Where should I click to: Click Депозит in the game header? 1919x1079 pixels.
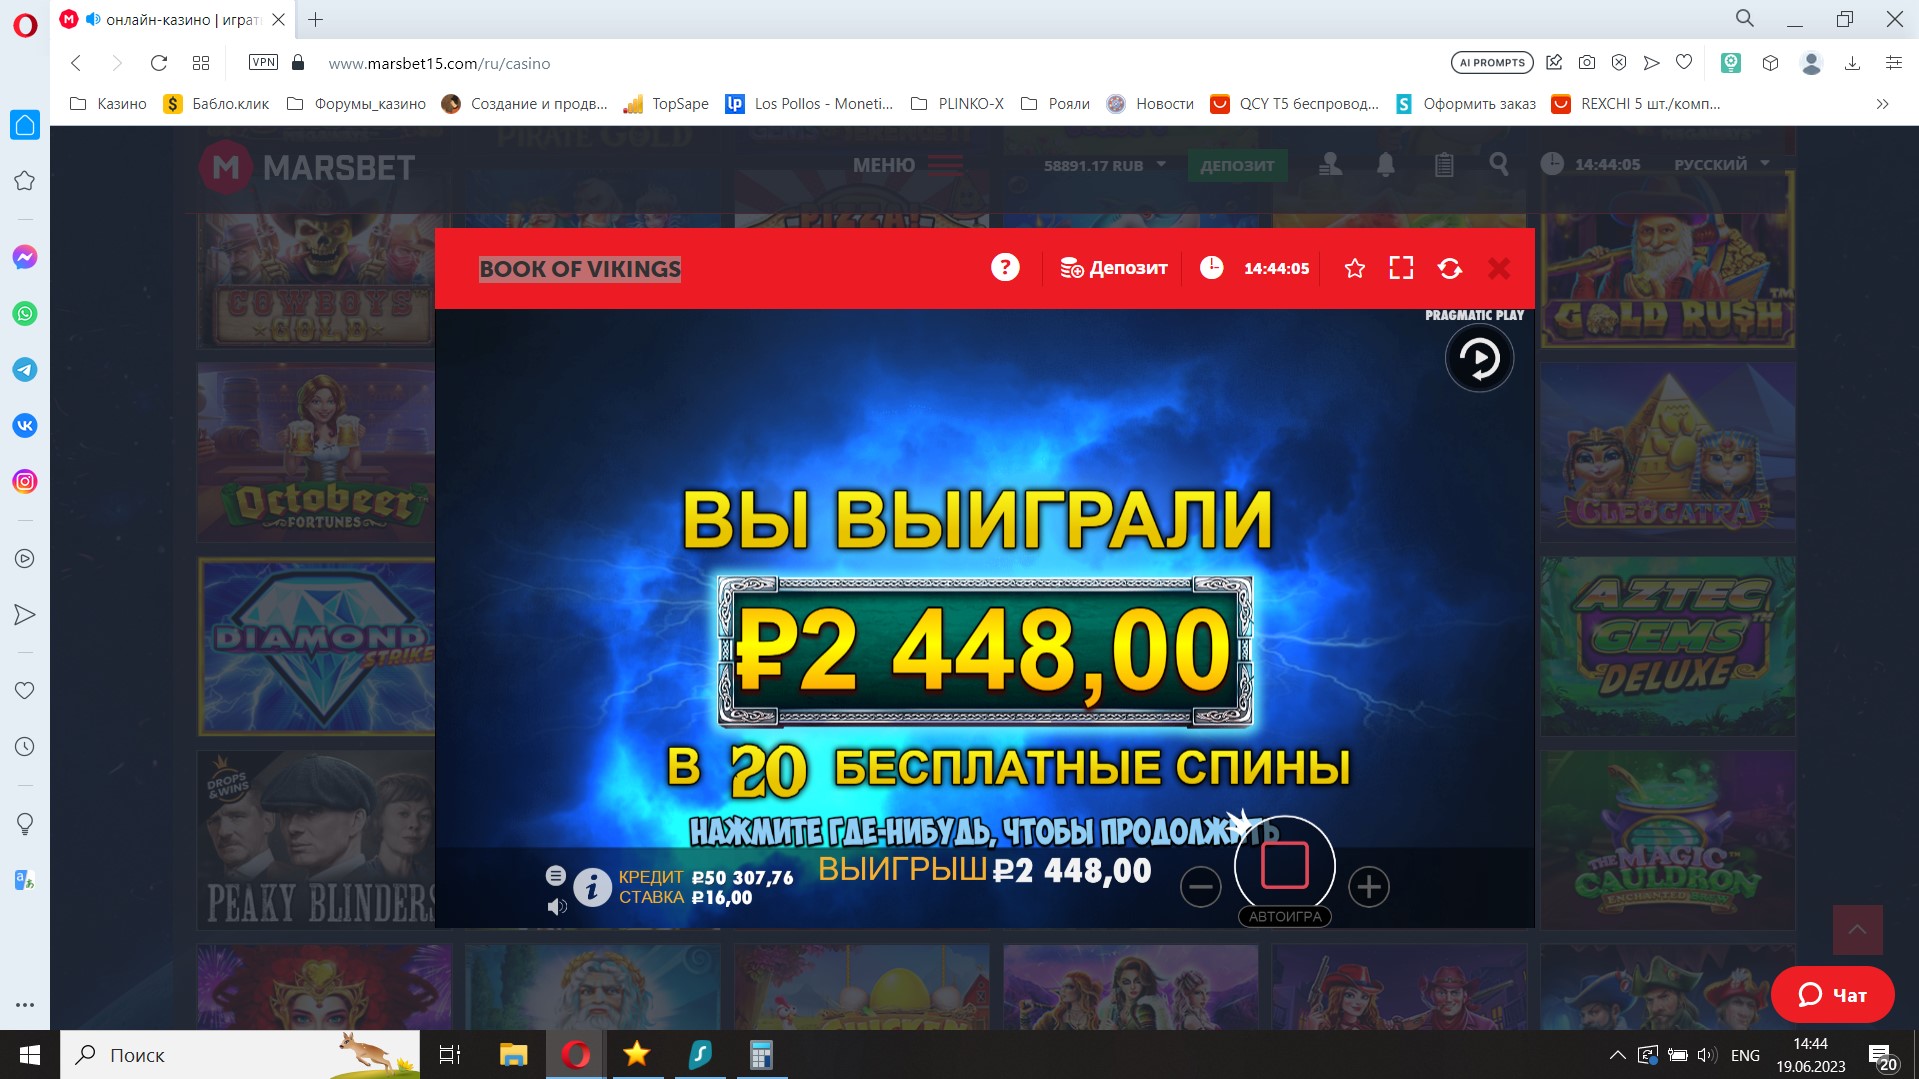click(x=1114, y=268)
